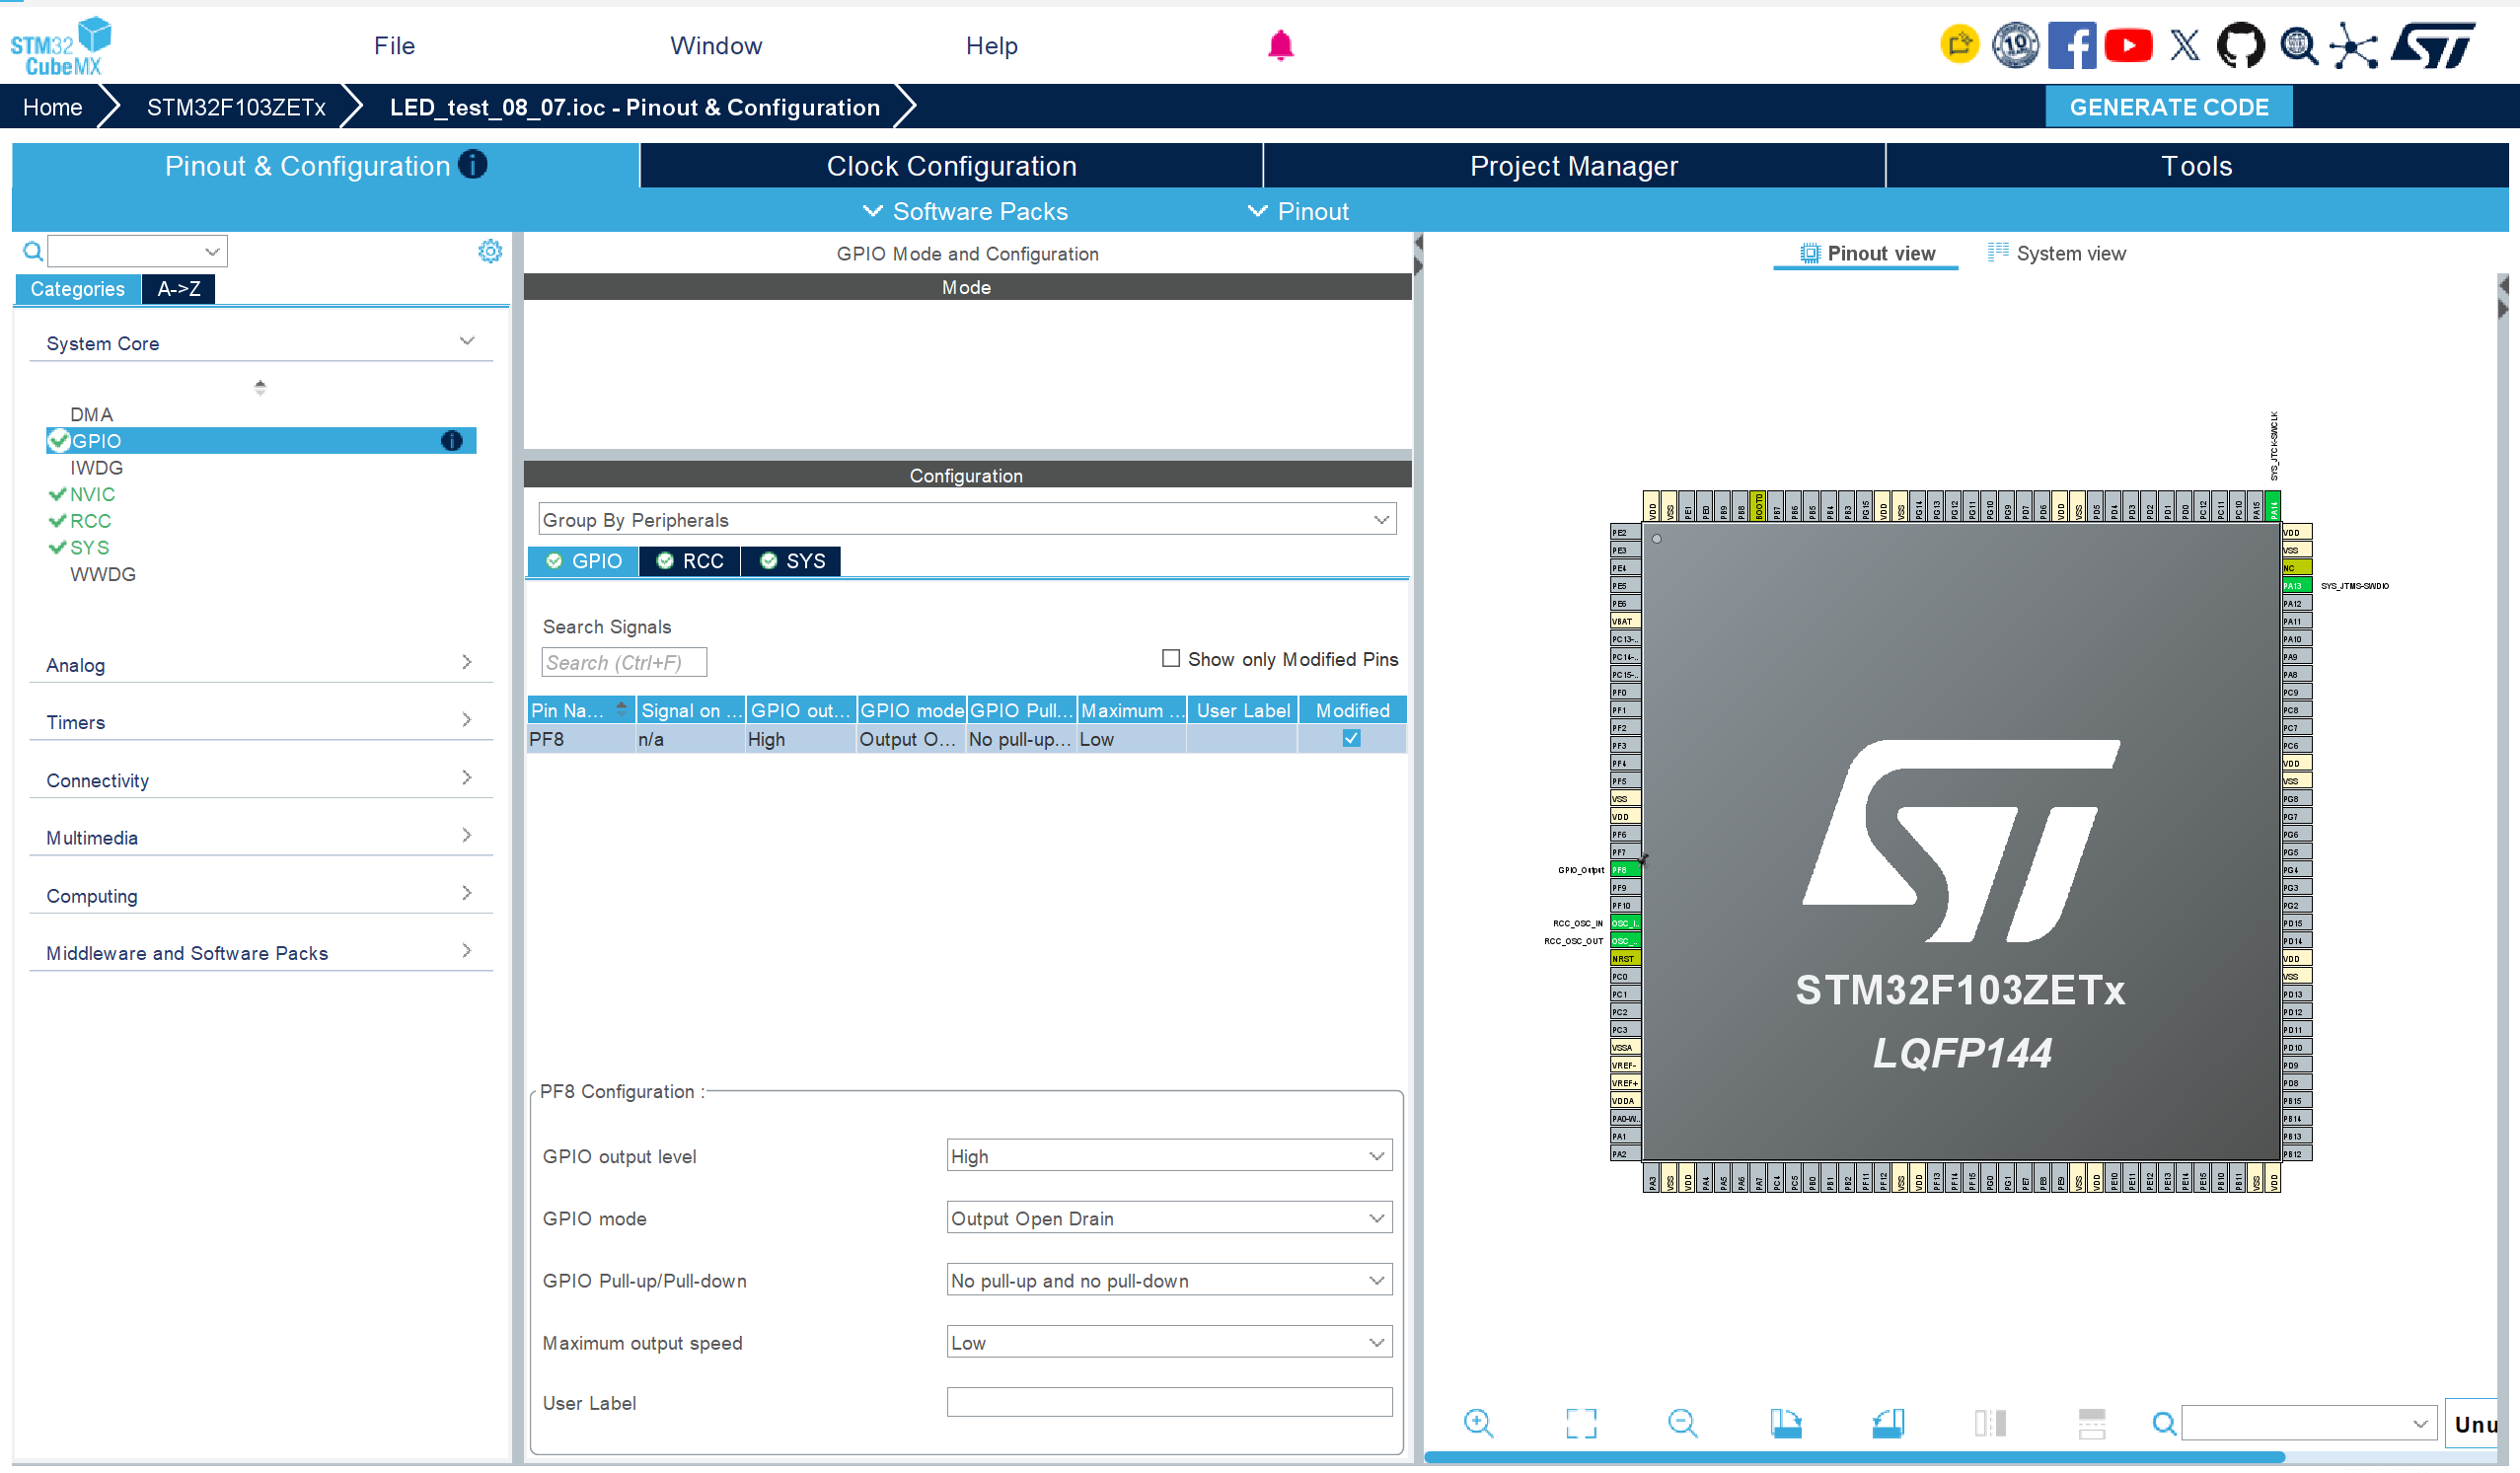Click the horizontal split layout icon
The image size is (2520, 1473).
click(x=2092, y=1423)
